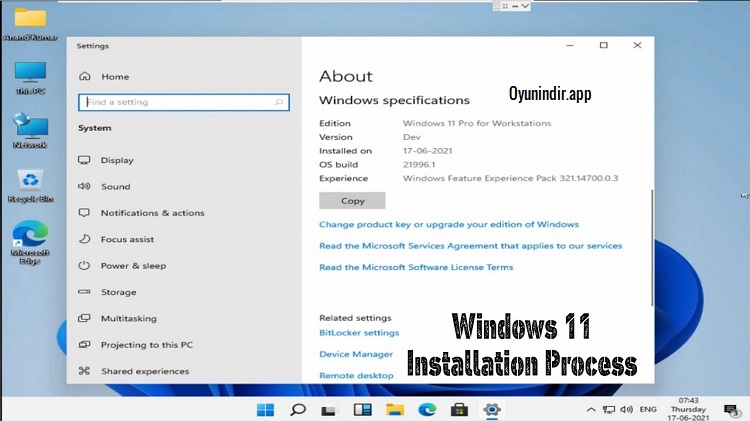The height and width of the screenshot is (421, 750).
Task: Select Network desktop icon
Action: click(30, 131)
